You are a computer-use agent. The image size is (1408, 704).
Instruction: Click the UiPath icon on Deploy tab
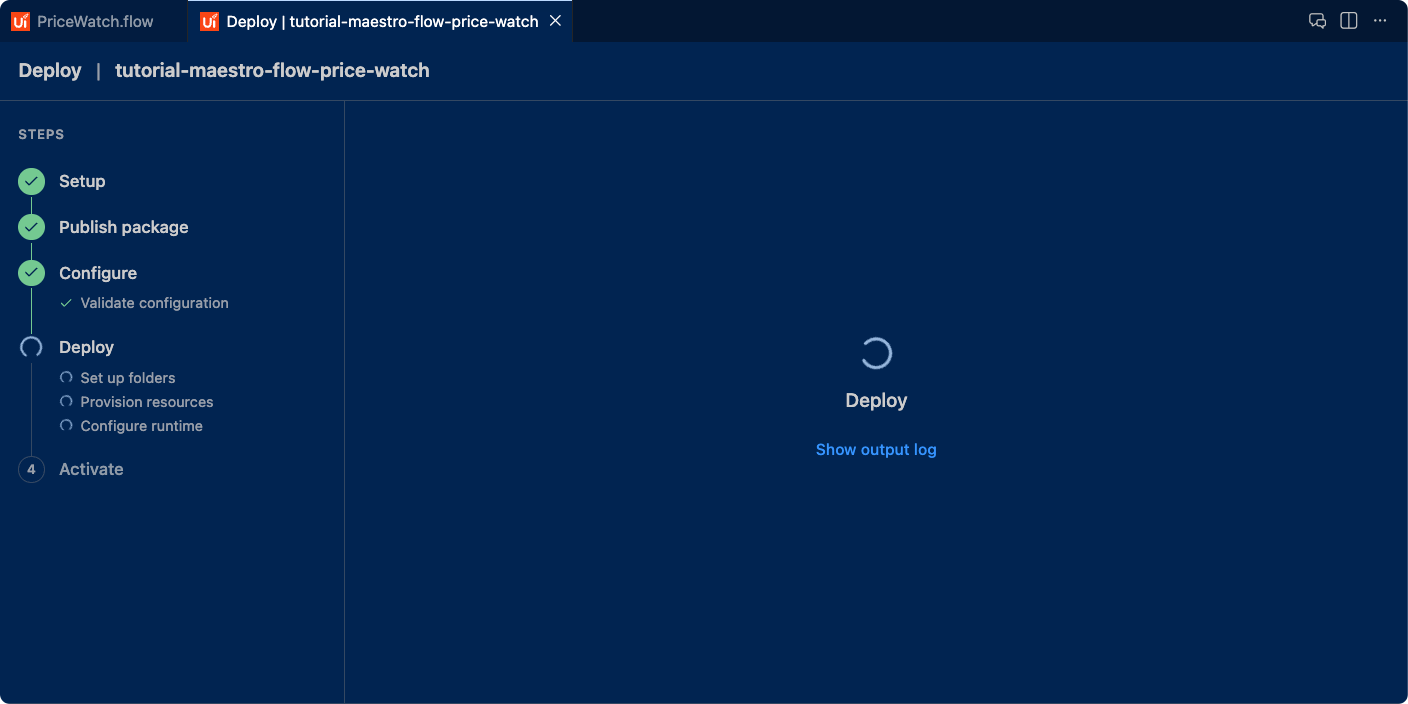tap(209, 21)
